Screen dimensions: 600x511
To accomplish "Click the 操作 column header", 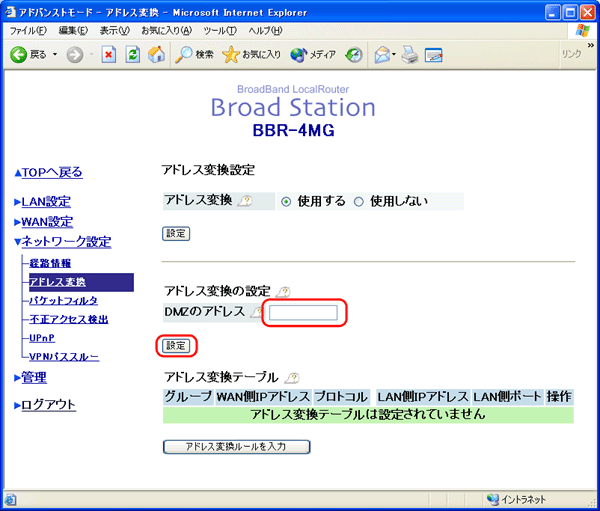I will (559, 397).
